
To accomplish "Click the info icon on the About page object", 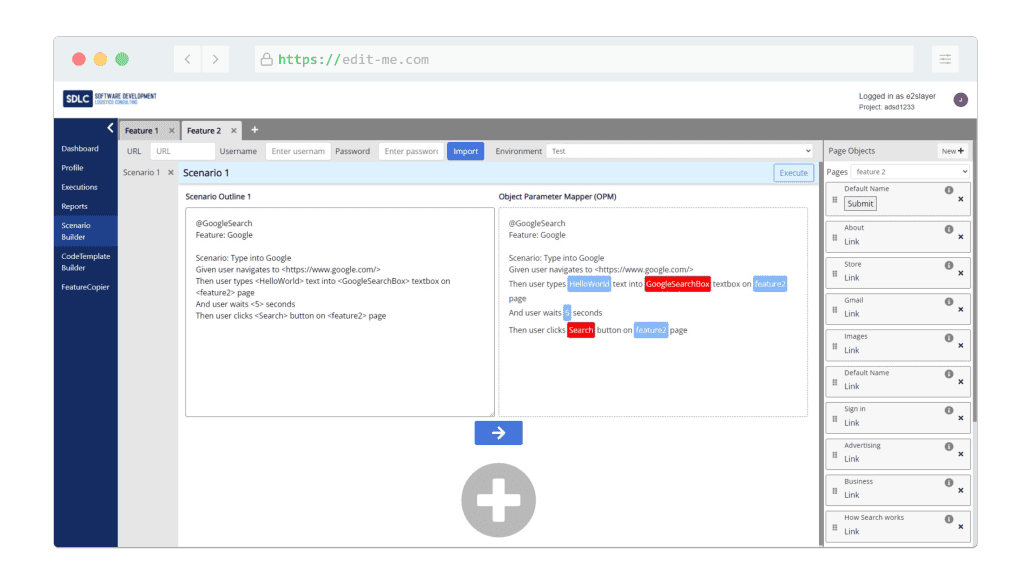I will (949, 231).
